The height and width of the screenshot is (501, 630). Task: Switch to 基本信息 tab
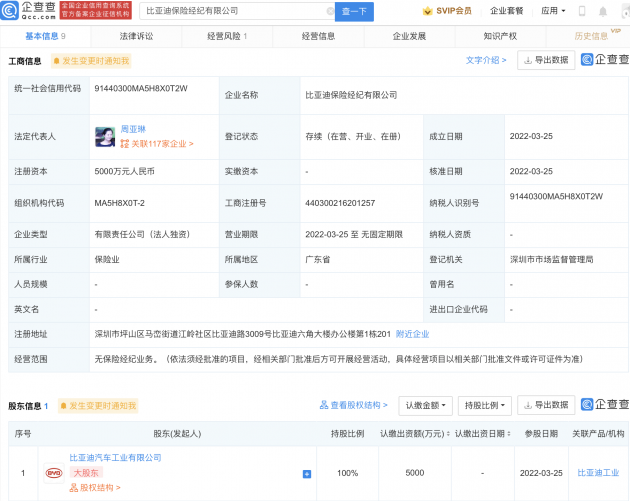45,36
